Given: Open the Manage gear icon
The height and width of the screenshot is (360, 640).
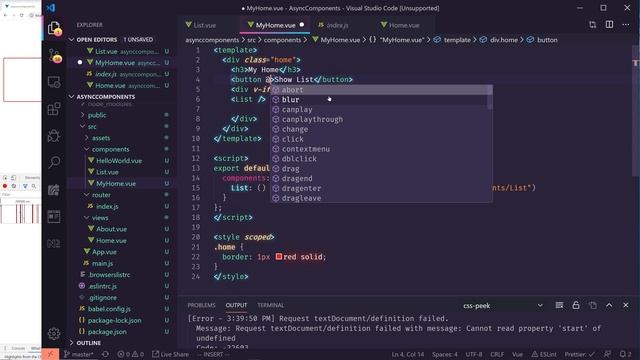Looking at the screenshot, I should coord(54,334).
